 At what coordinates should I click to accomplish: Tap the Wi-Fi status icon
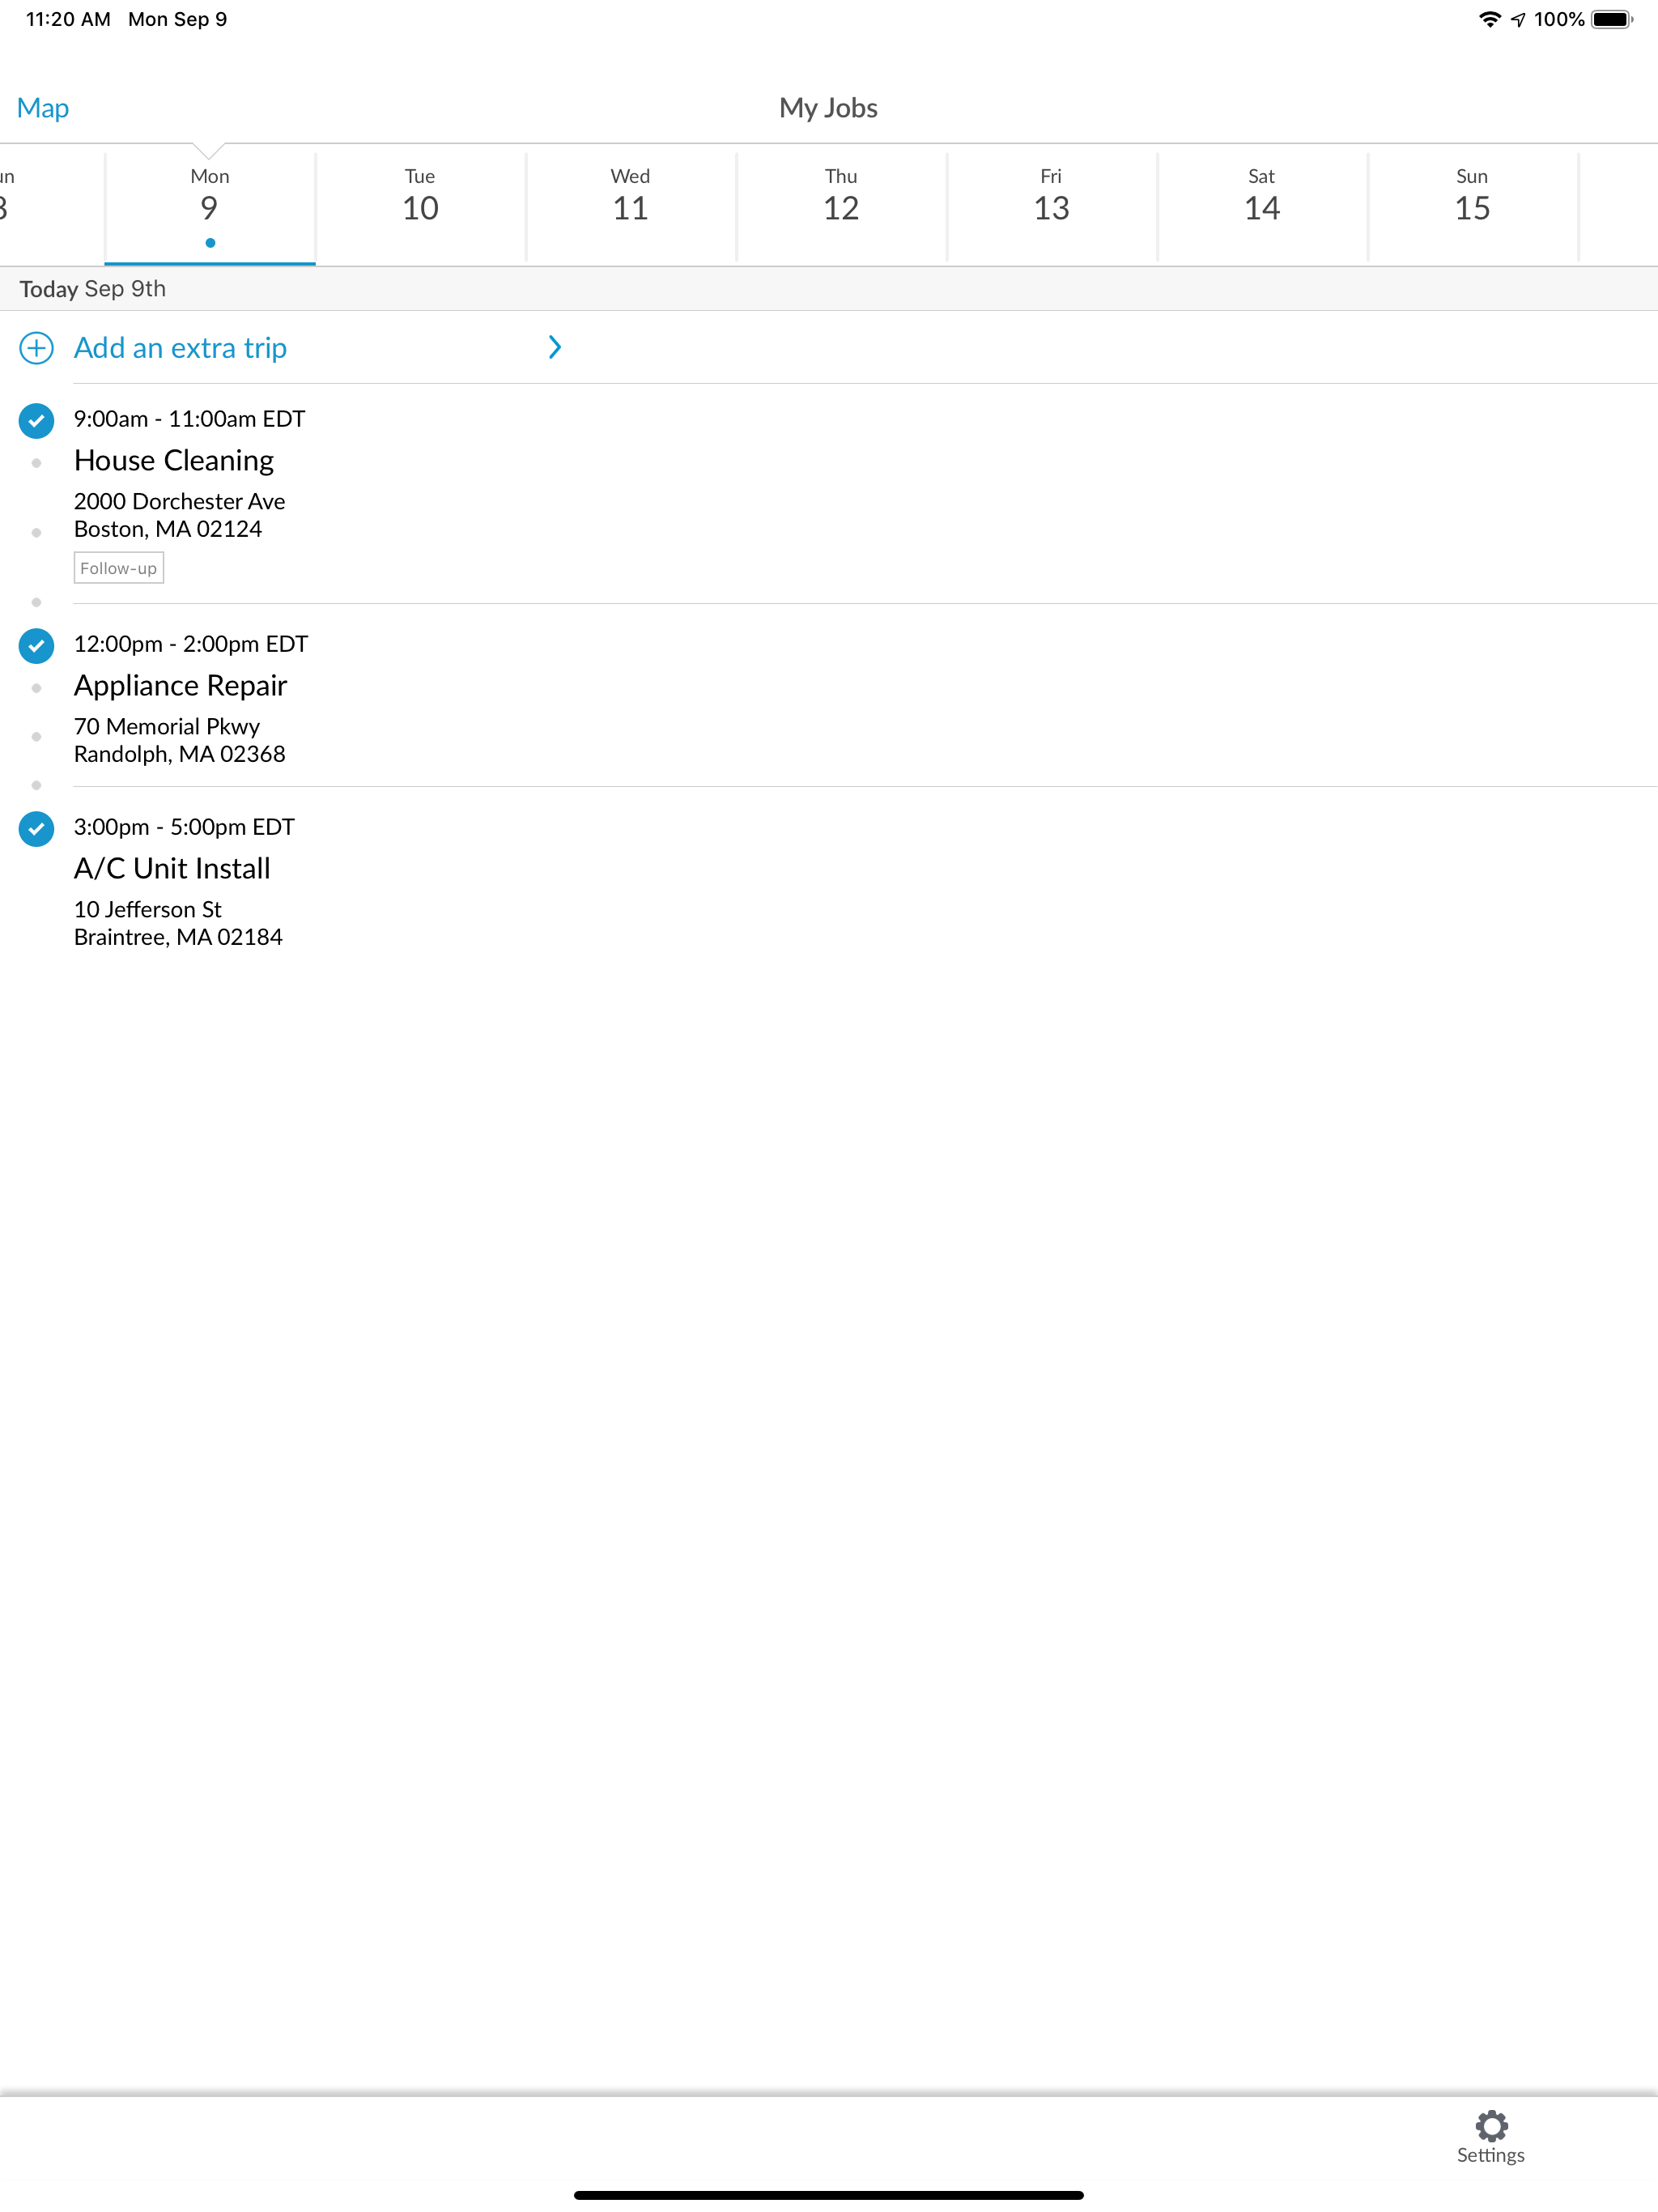click(1489, 19)
